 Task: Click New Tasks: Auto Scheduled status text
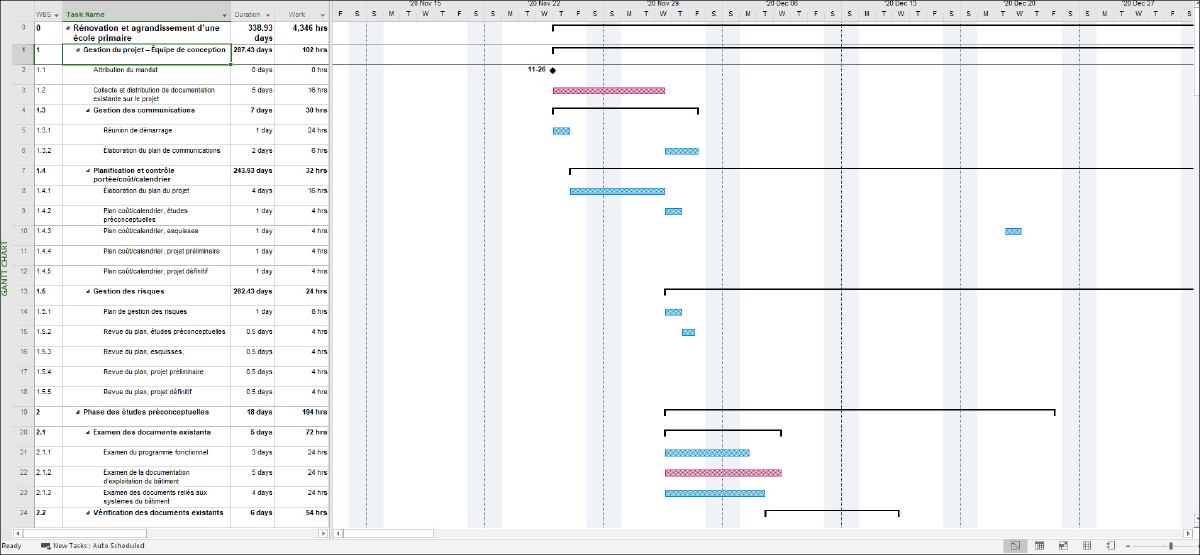tap(99, 546)
